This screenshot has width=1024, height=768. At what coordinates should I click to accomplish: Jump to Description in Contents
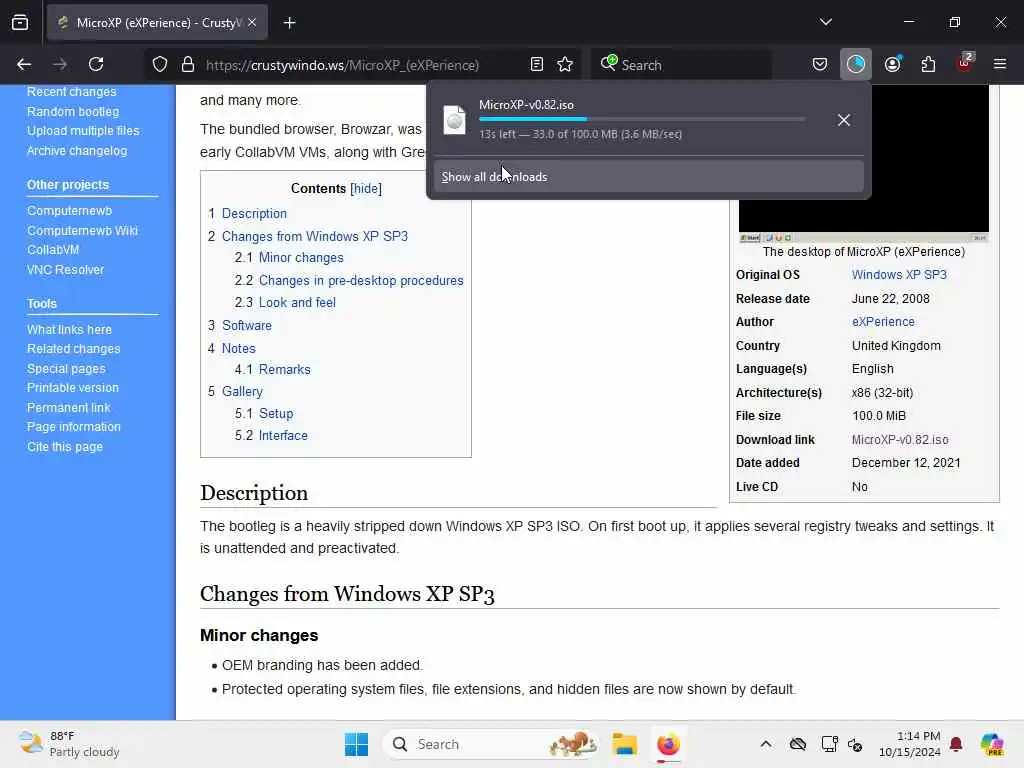(x=254, y=214)
